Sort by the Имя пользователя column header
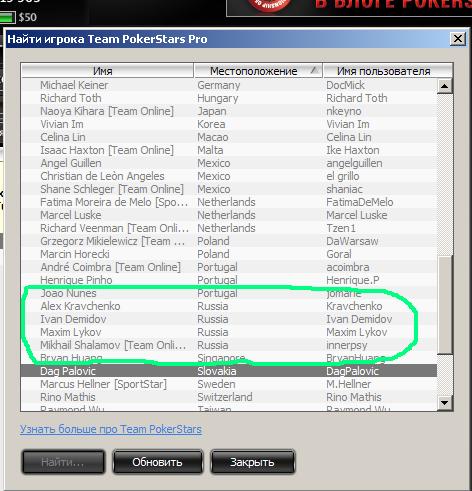Screen dimensions: 472x491 [x=388, y=71]
